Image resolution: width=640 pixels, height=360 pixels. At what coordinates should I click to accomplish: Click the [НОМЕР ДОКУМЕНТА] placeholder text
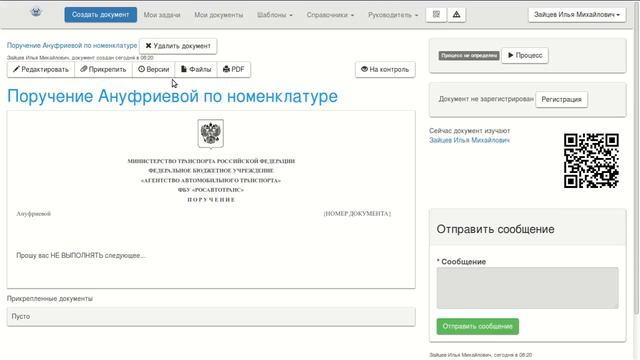(357, 213)
